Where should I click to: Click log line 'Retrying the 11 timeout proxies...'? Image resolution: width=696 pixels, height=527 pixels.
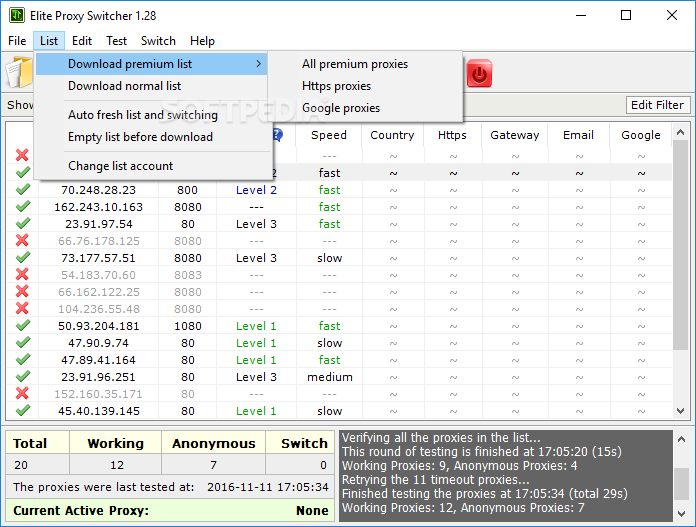(x=435, y=479)
